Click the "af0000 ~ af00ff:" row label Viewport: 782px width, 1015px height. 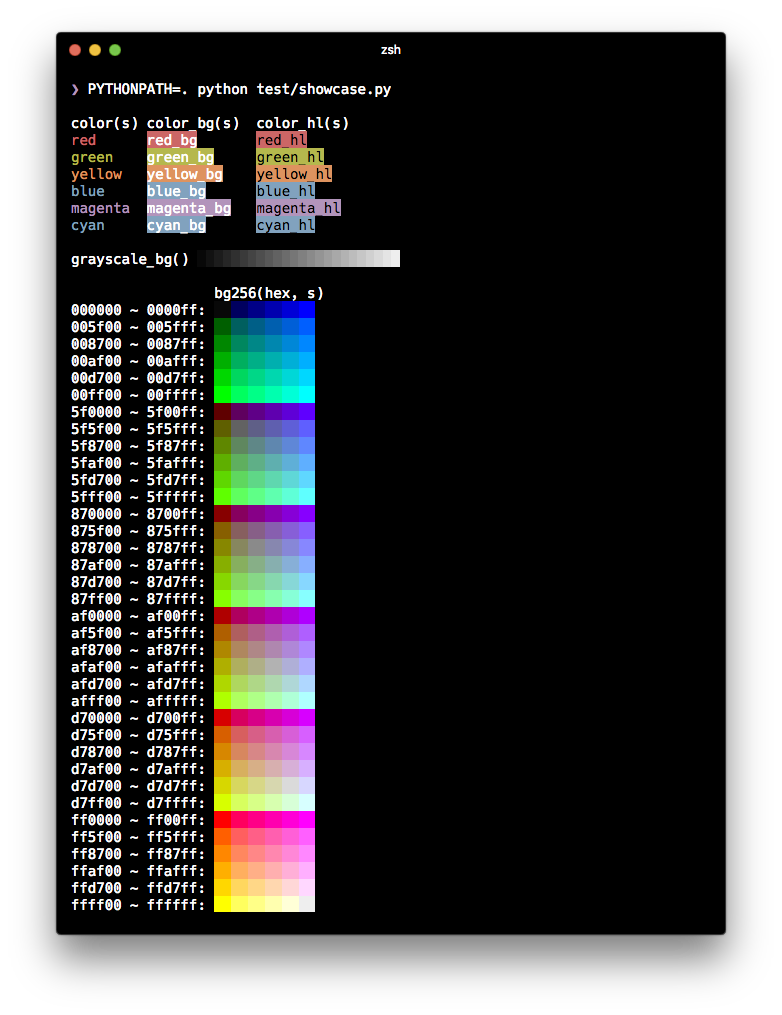coord(138,616)
